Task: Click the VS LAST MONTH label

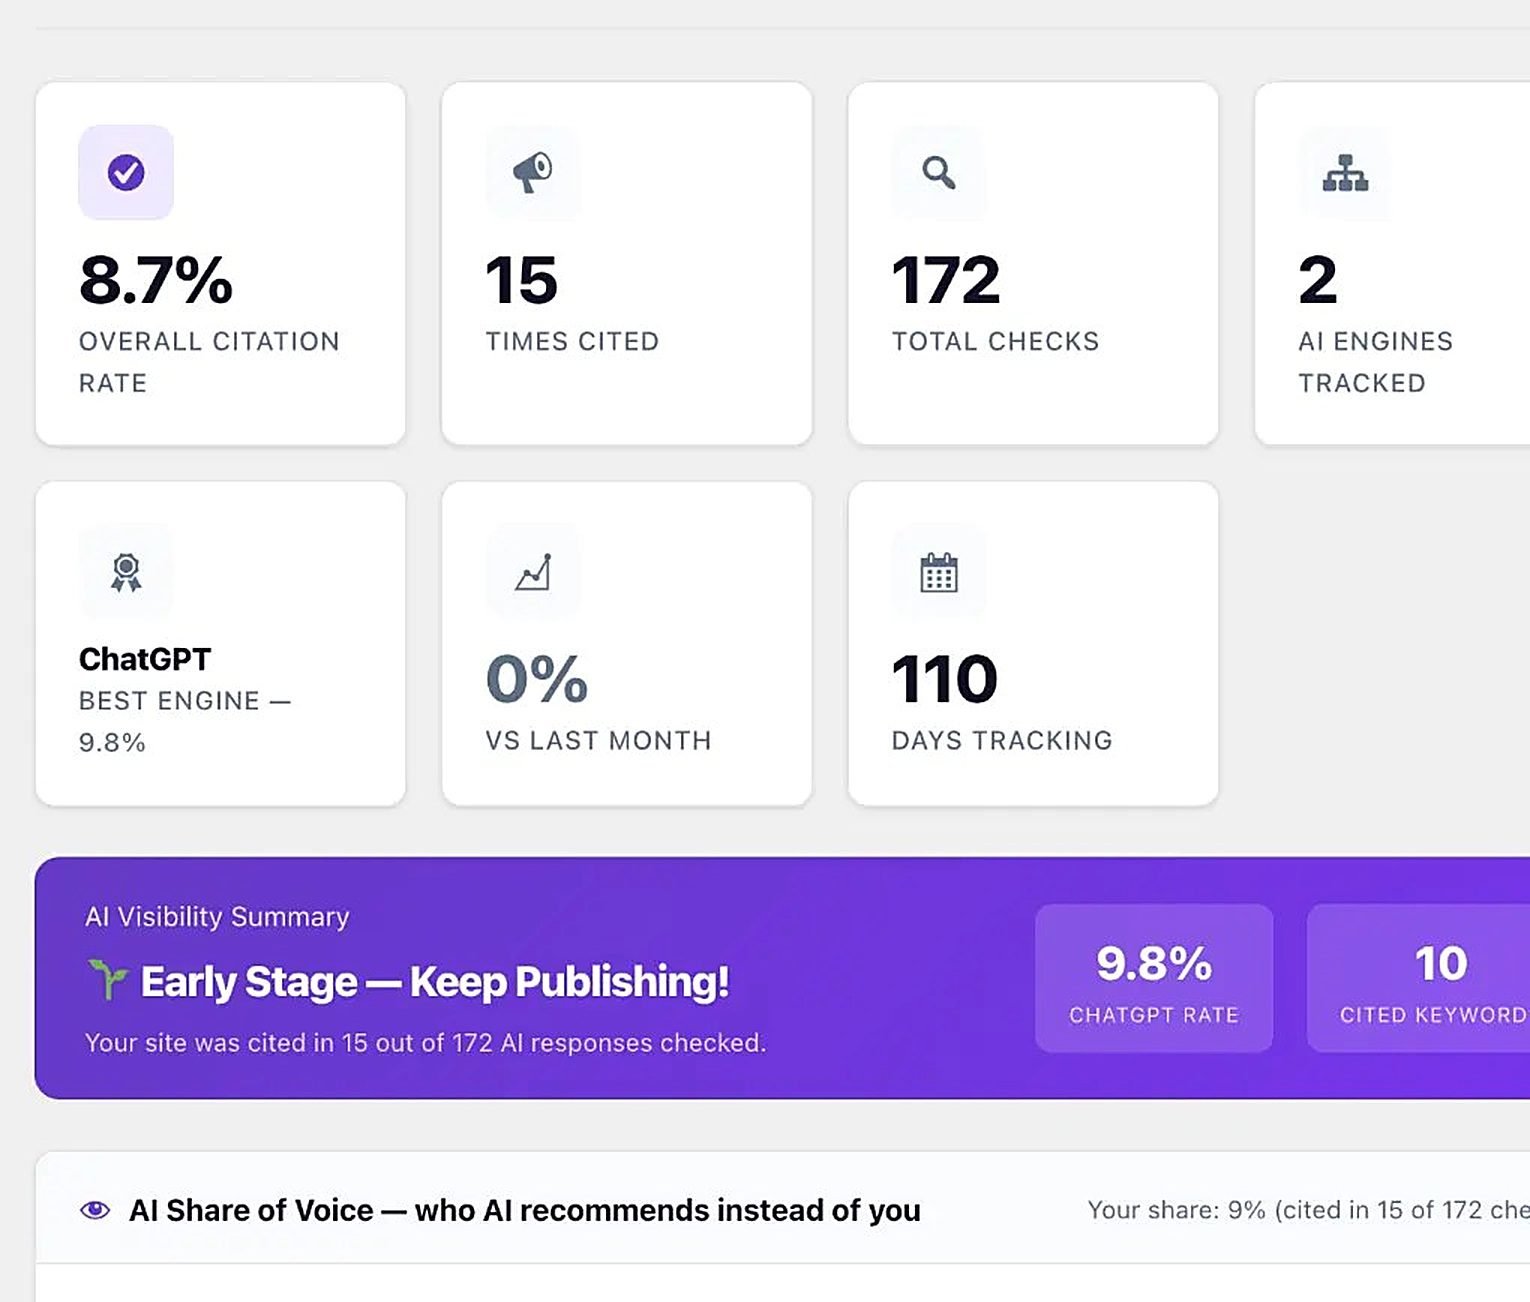Action: pos(598,741)
